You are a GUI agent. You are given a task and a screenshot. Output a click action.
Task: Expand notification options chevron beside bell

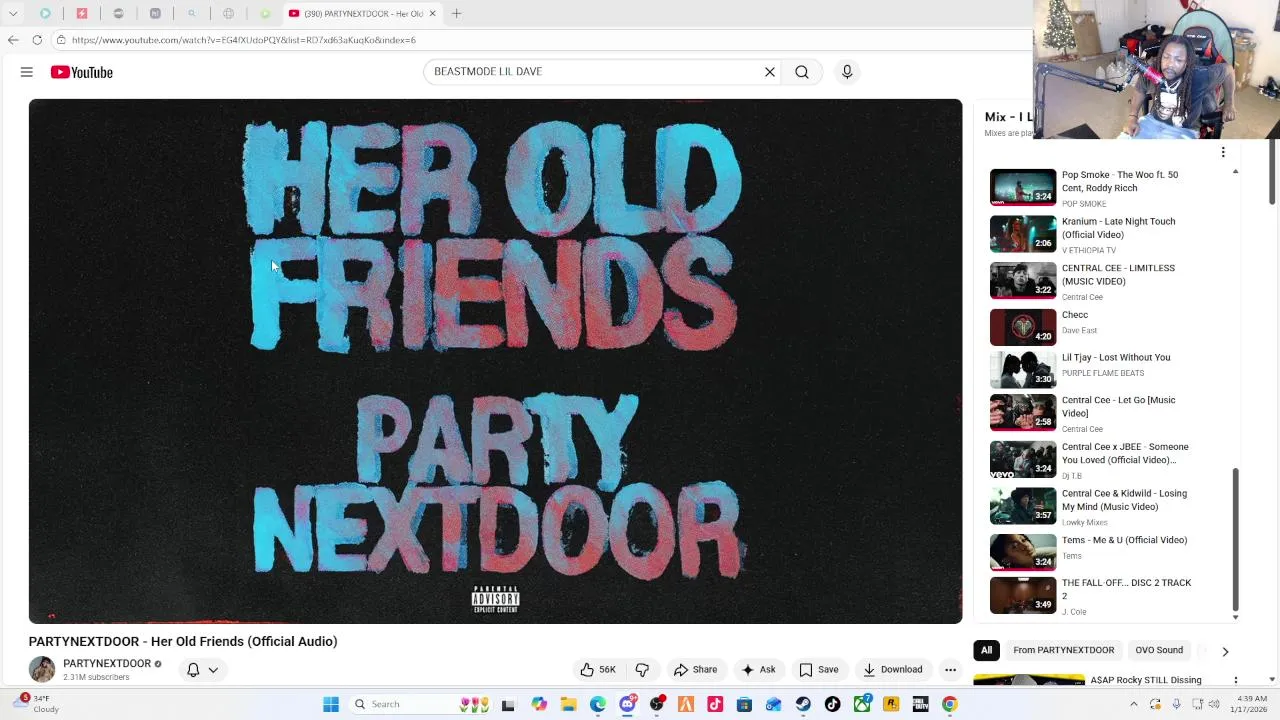(x=213, y=670)
